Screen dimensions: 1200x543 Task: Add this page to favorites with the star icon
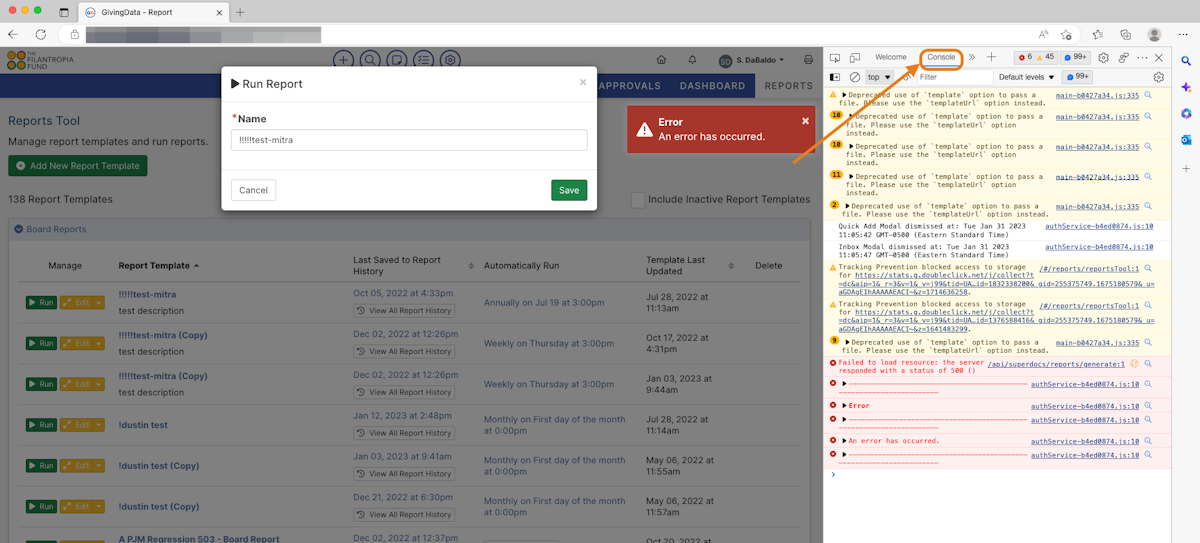tap(1067, 34)
